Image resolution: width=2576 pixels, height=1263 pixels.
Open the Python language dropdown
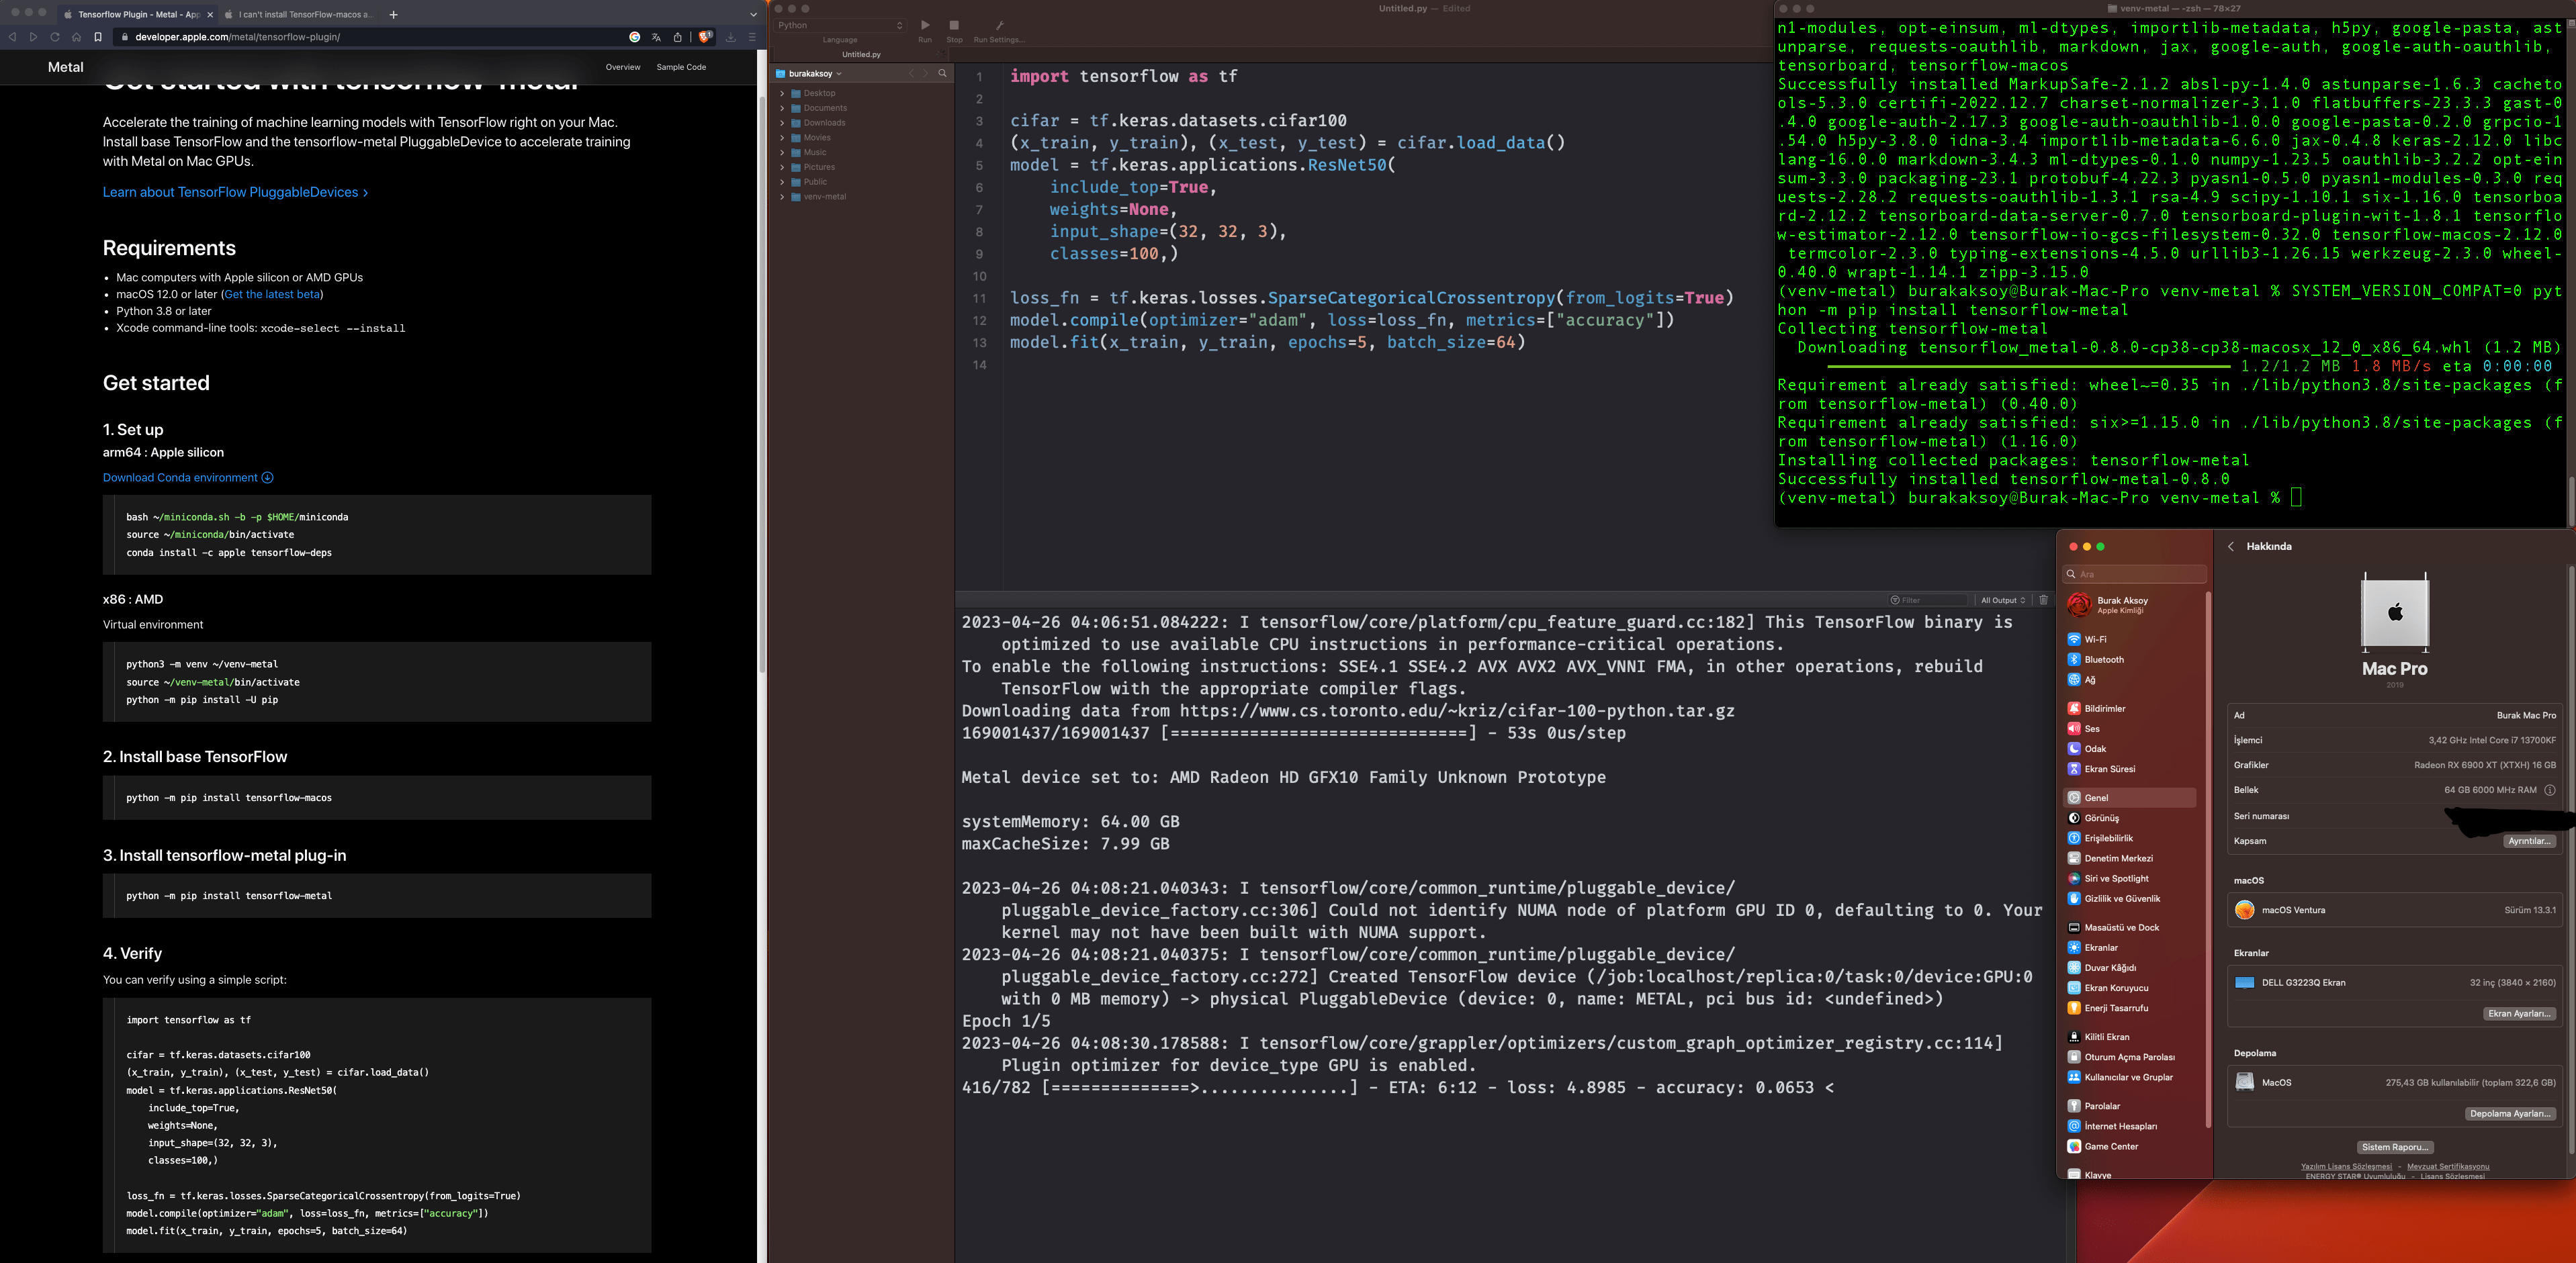840,25
